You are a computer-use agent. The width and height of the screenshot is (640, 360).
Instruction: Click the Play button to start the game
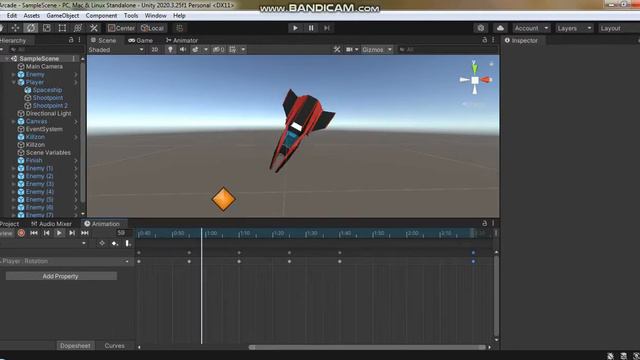[295, 28]
